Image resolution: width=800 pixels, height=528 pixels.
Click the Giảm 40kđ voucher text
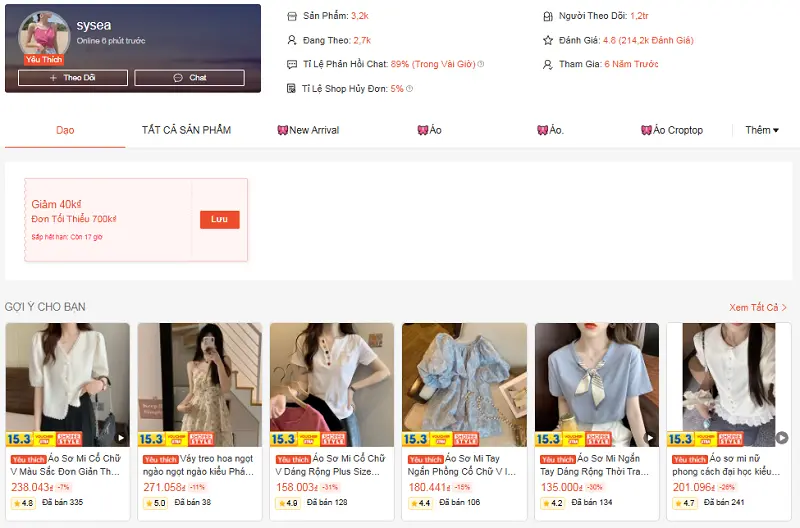coord(57,204)
